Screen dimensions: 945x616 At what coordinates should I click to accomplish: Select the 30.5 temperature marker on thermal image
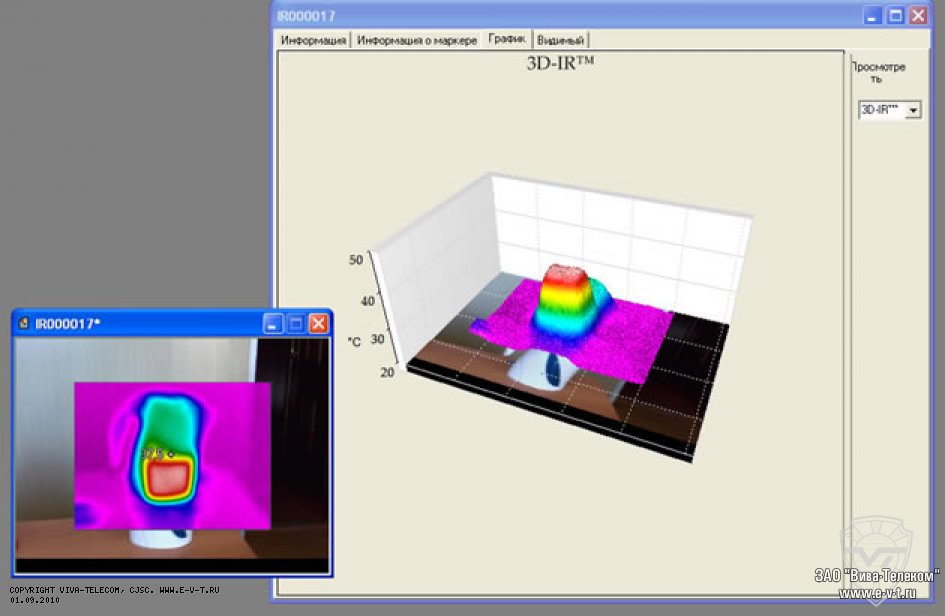tap(157, 453)
